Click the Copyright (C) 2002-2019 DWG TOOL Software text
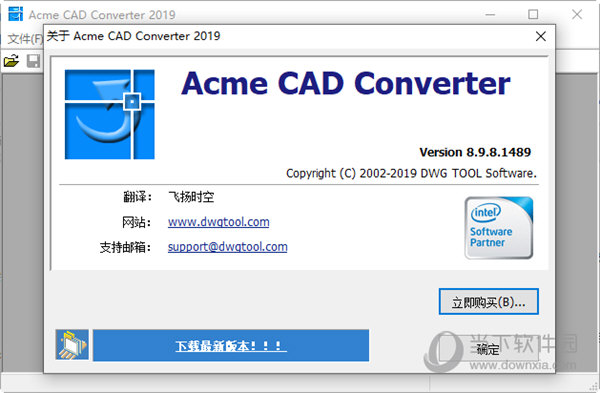600x393 pixels. 411,173
